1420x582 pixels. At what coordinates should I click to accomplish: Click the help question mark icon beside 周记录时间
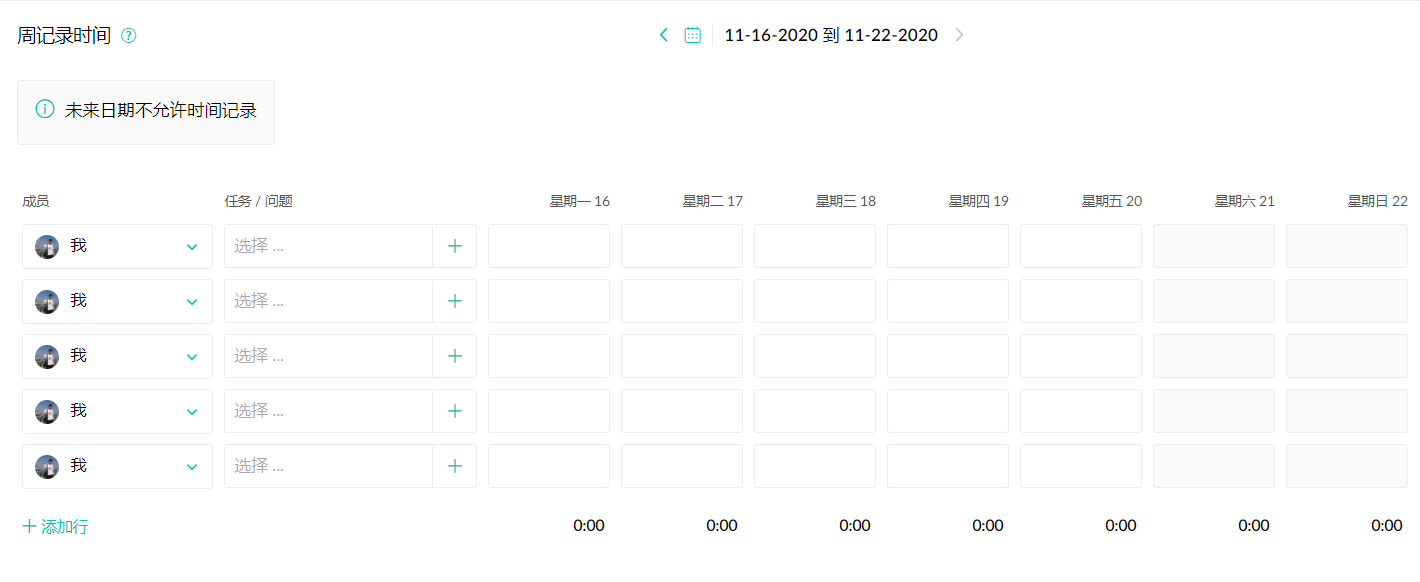[128, 36]
